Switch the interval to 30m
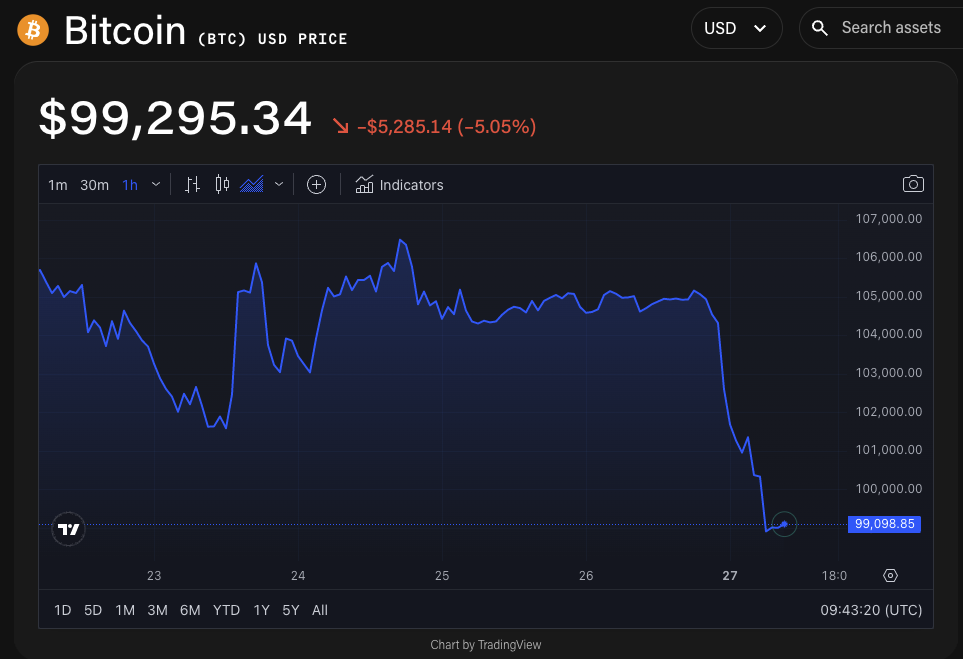The height and width of the screenshot is (659, 963). pyautogui.click(x=93, y=184)
